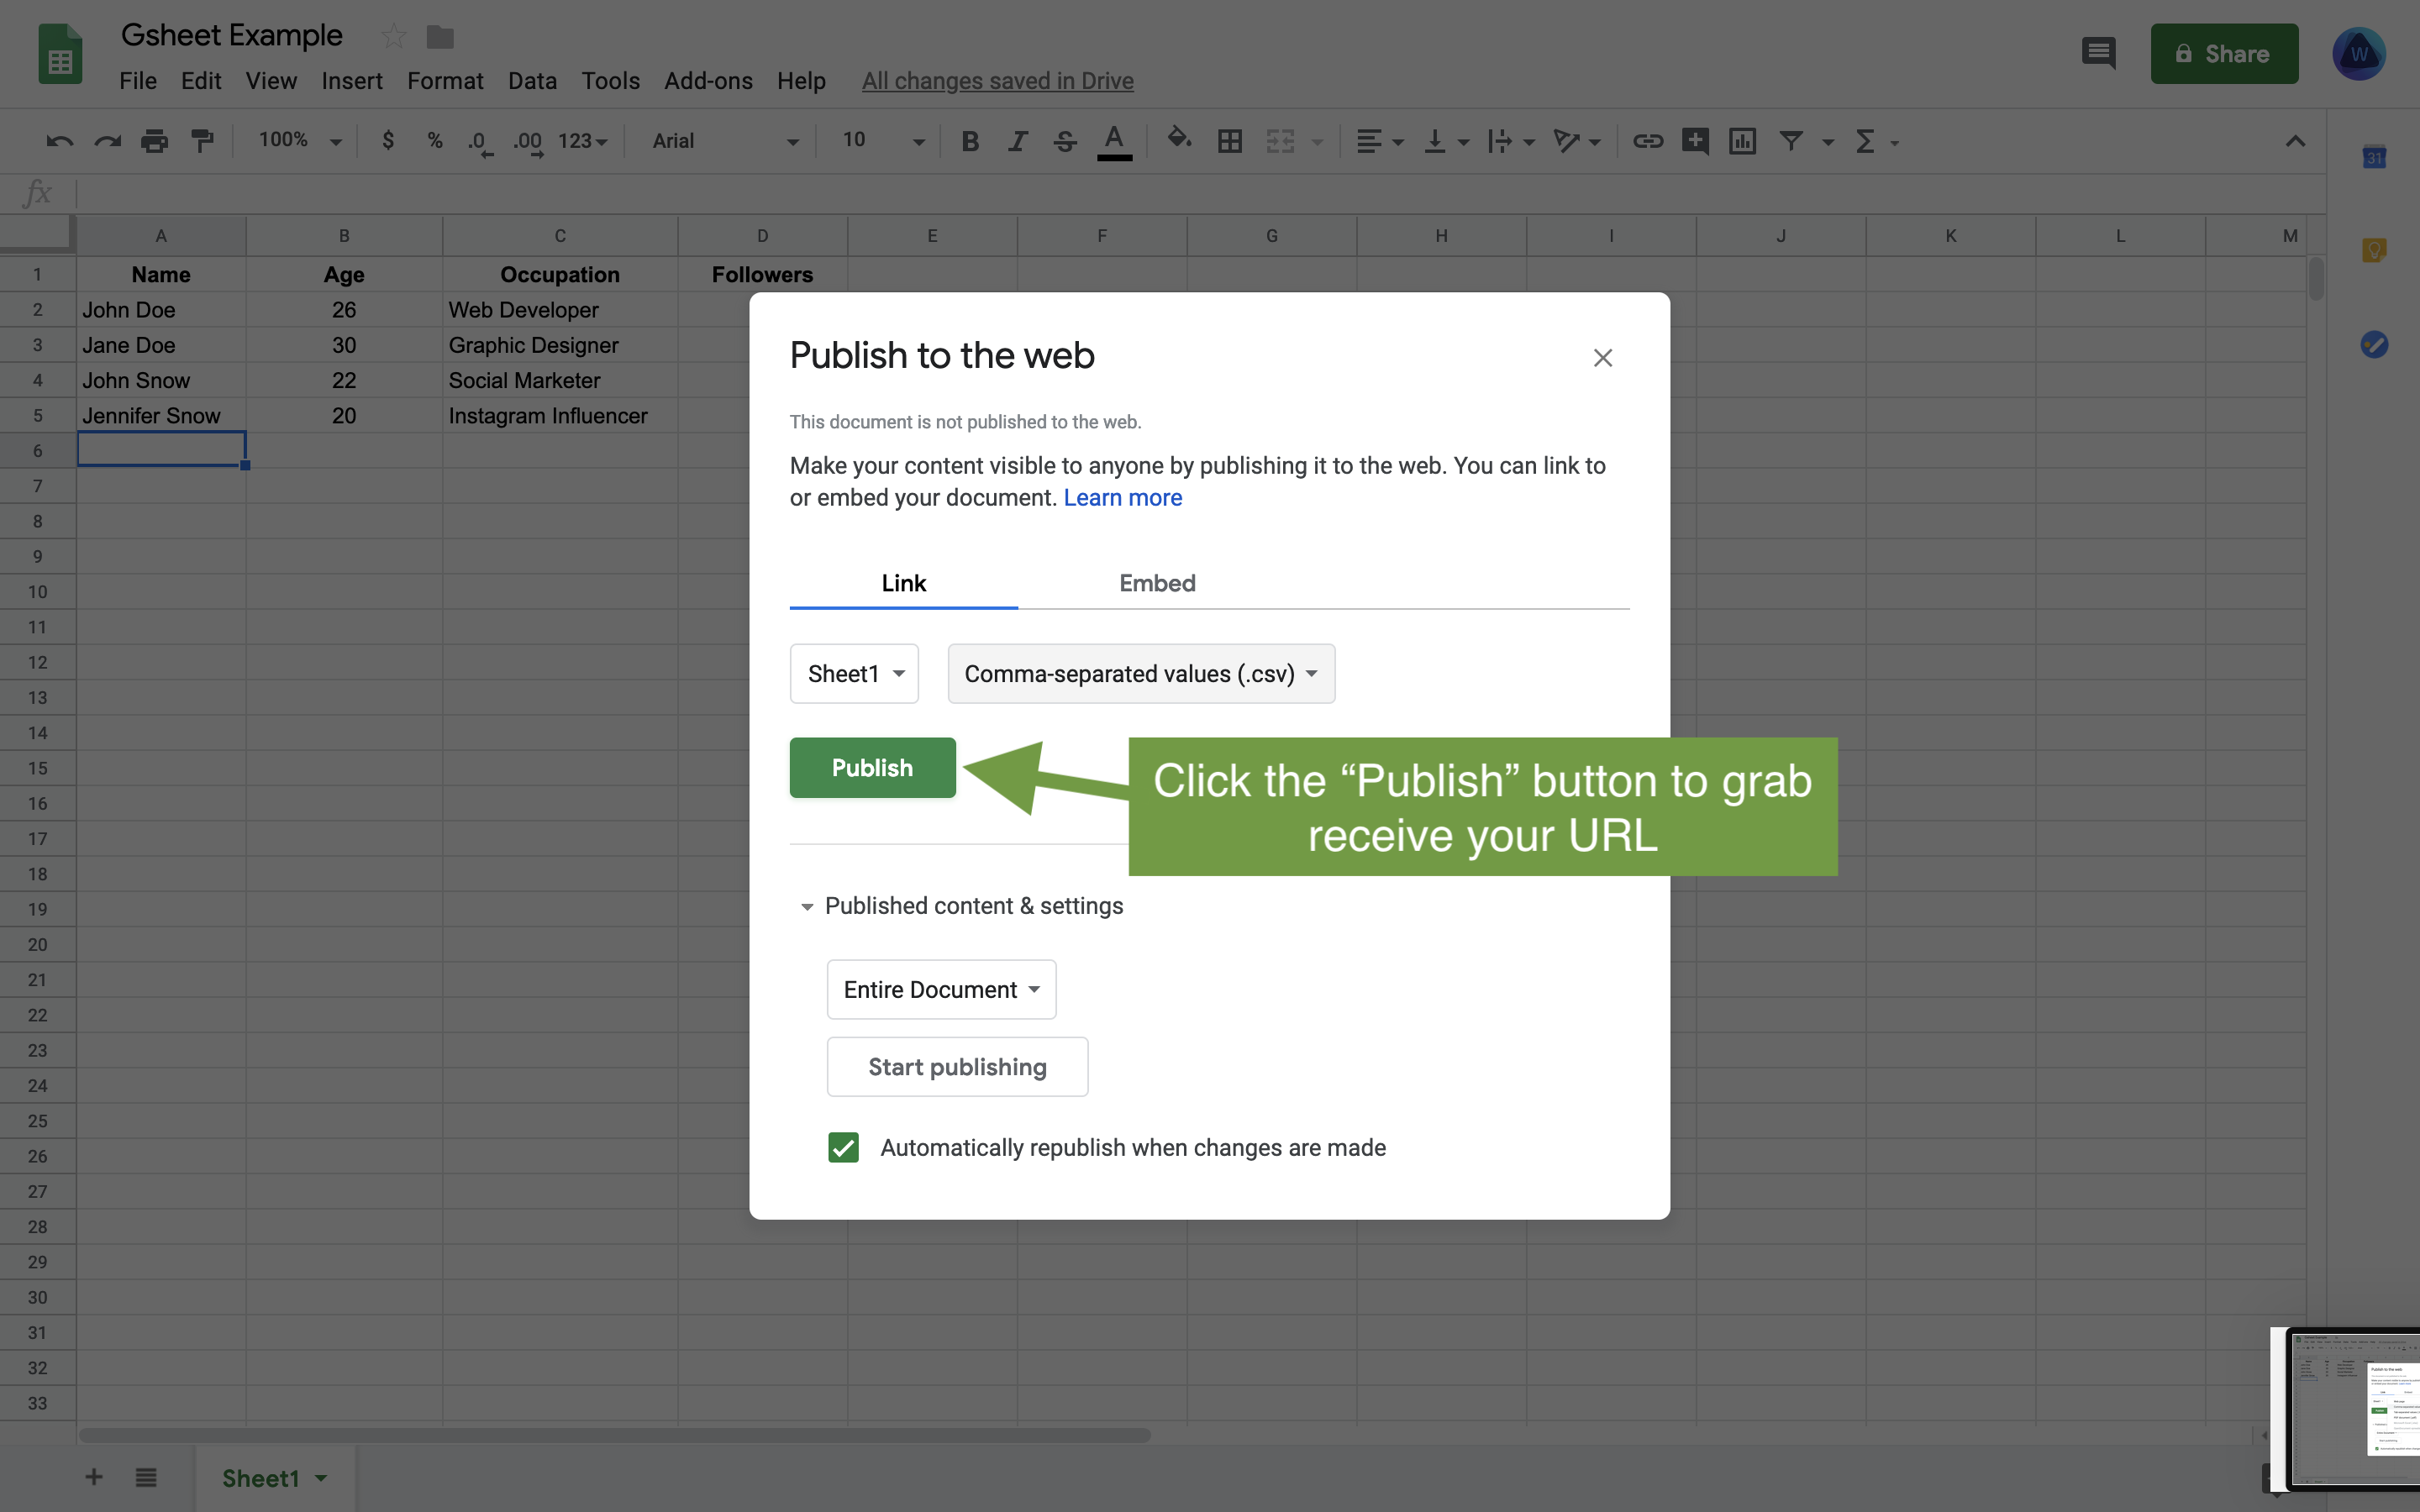Open the font size 10 dropdown
This screenshot has width=2420, height=1512.
882,141
